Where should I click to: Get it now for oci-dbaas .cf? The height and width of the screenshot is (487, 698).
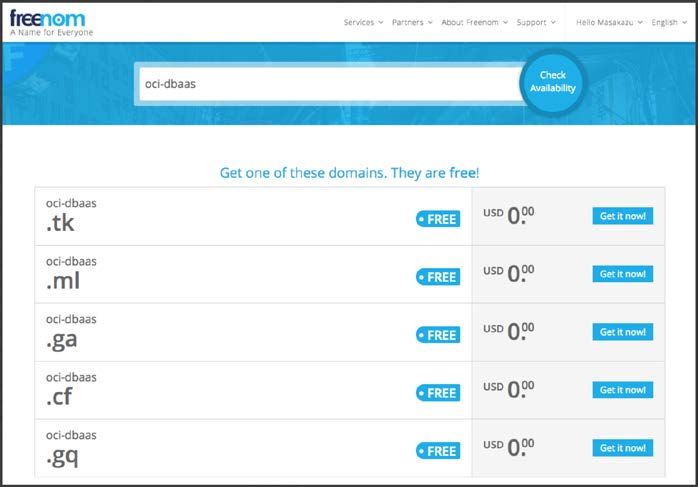tap(622, 390)
